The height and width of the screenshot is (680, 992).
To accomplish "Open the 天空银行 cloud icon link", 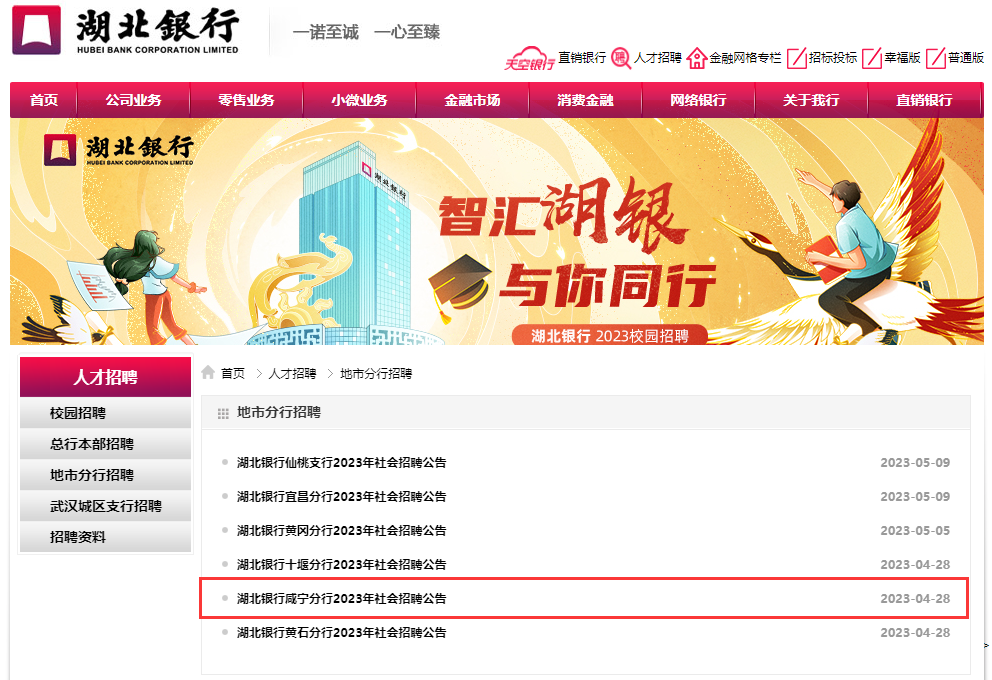I will point(530,58).
